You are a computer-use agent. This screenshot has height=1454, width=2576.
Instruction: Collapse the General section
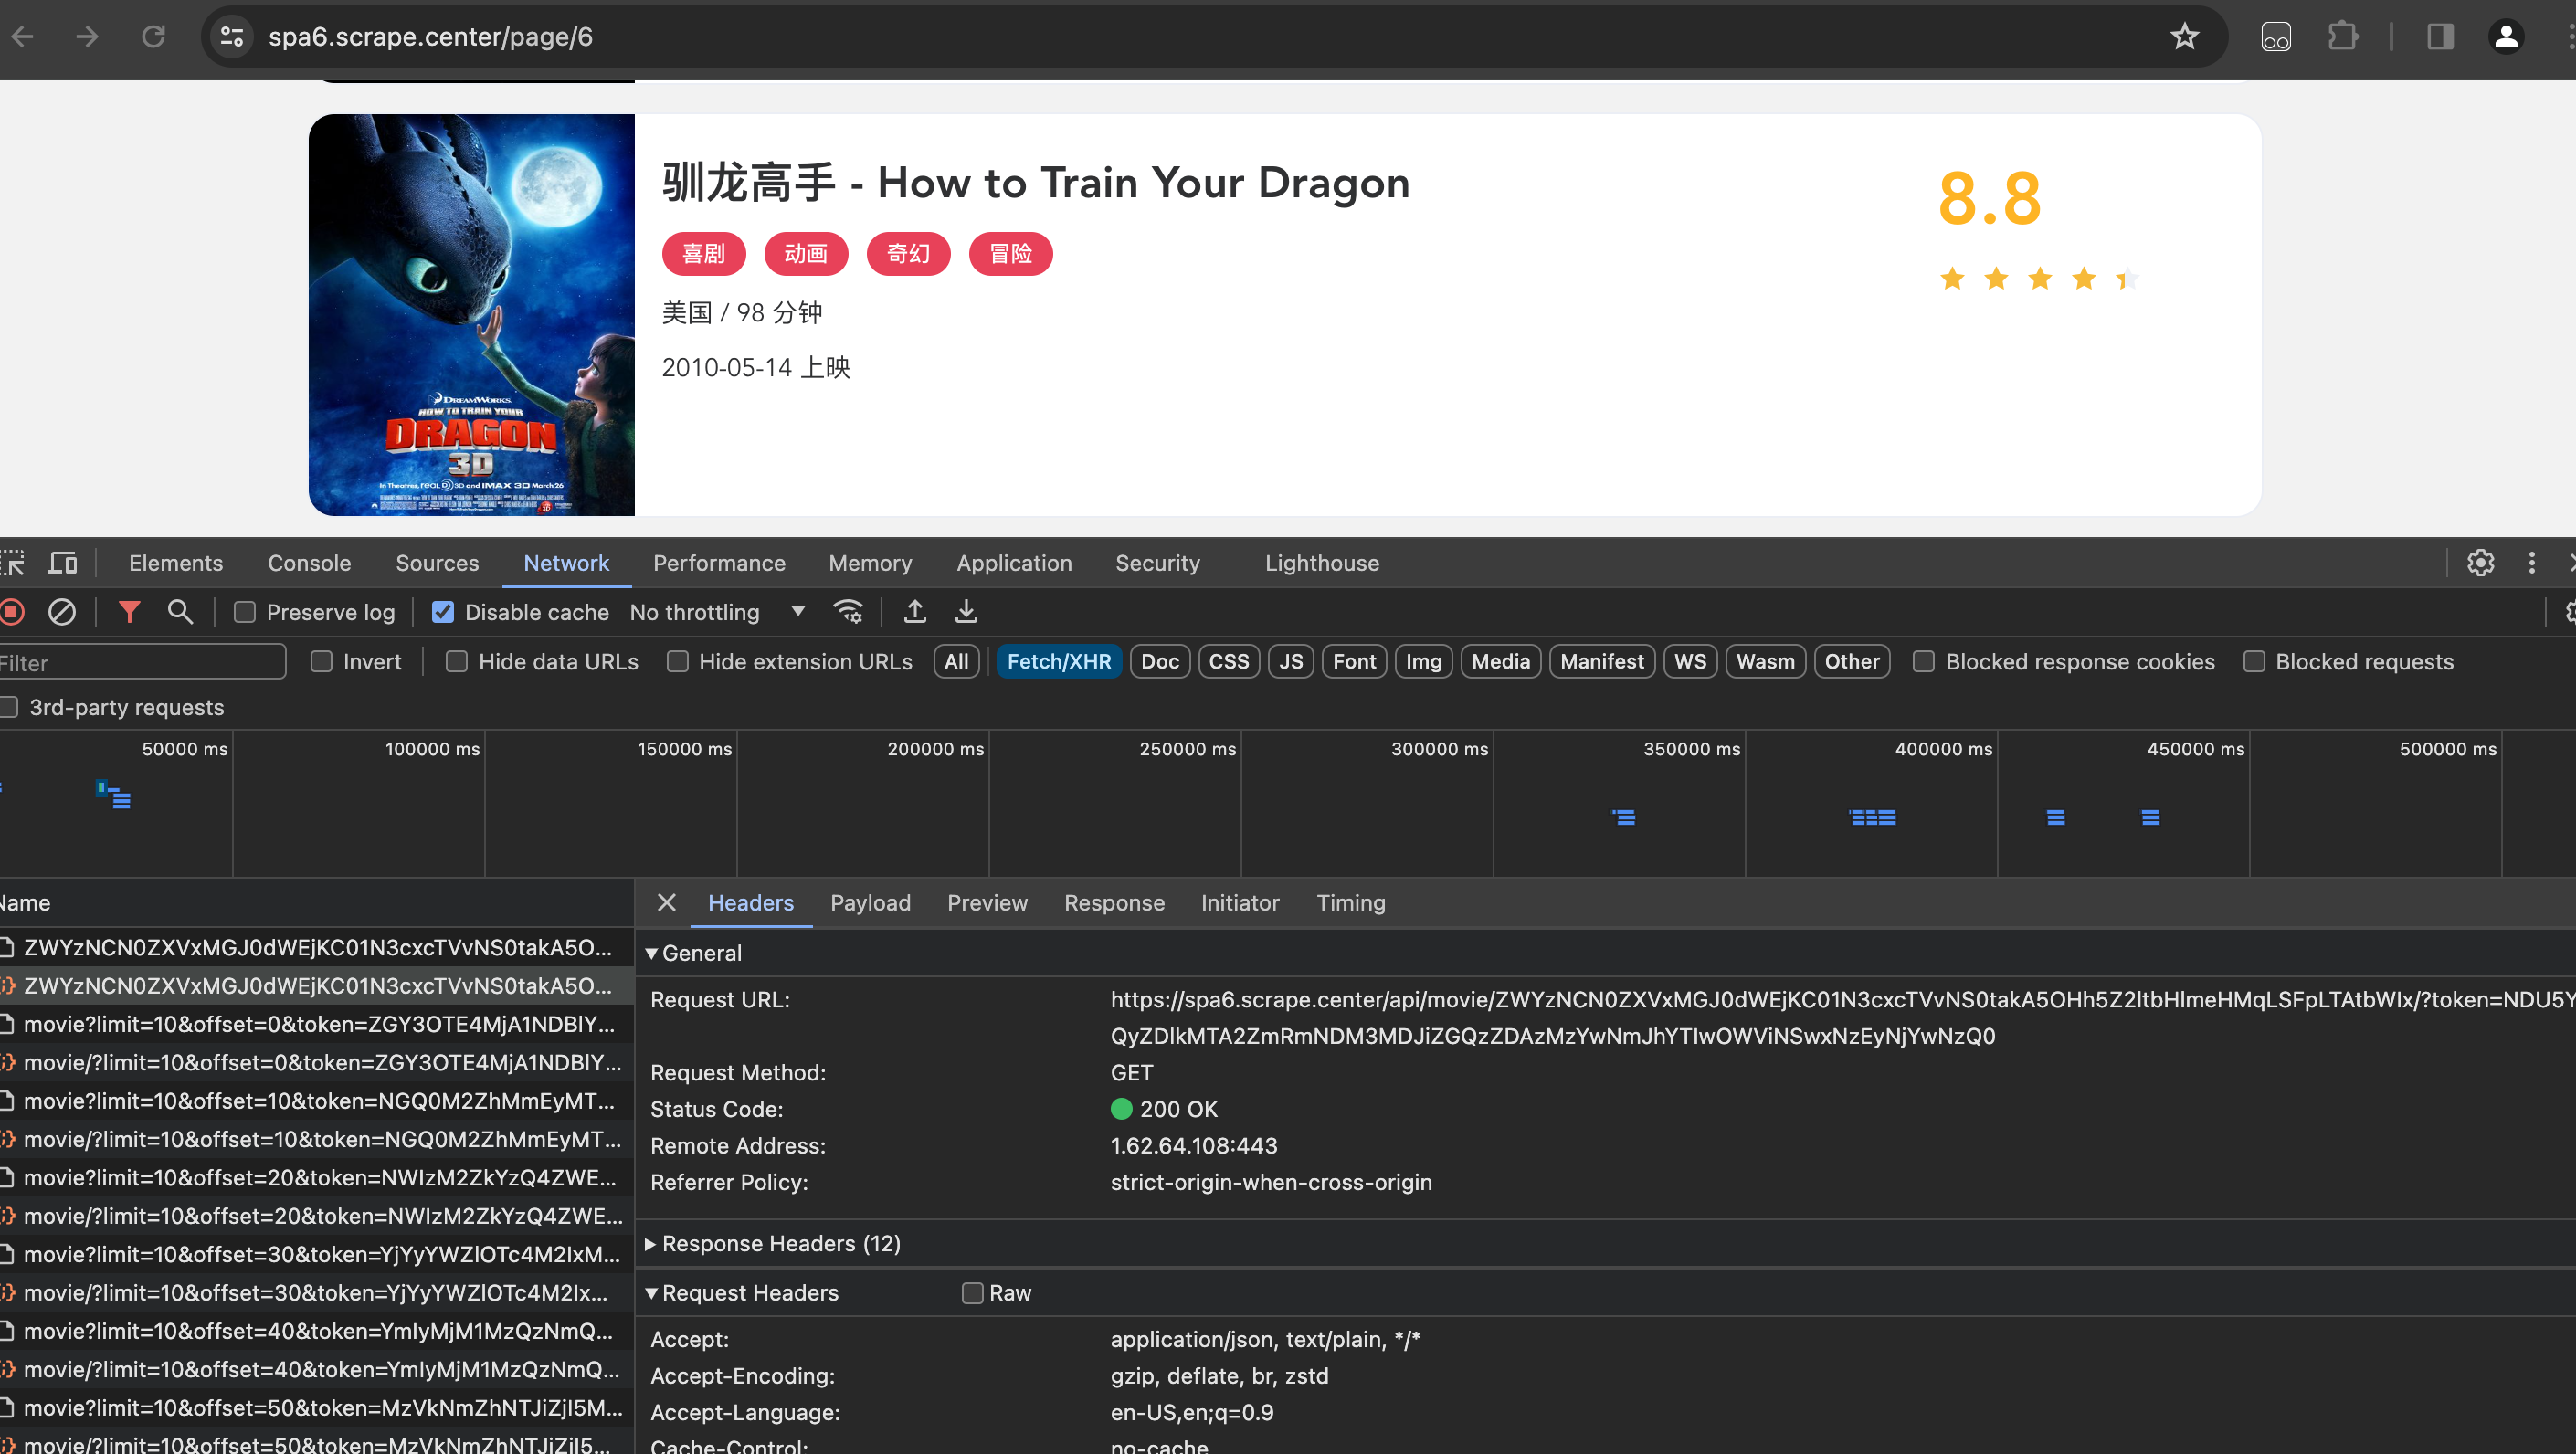[x=701, y=953]
